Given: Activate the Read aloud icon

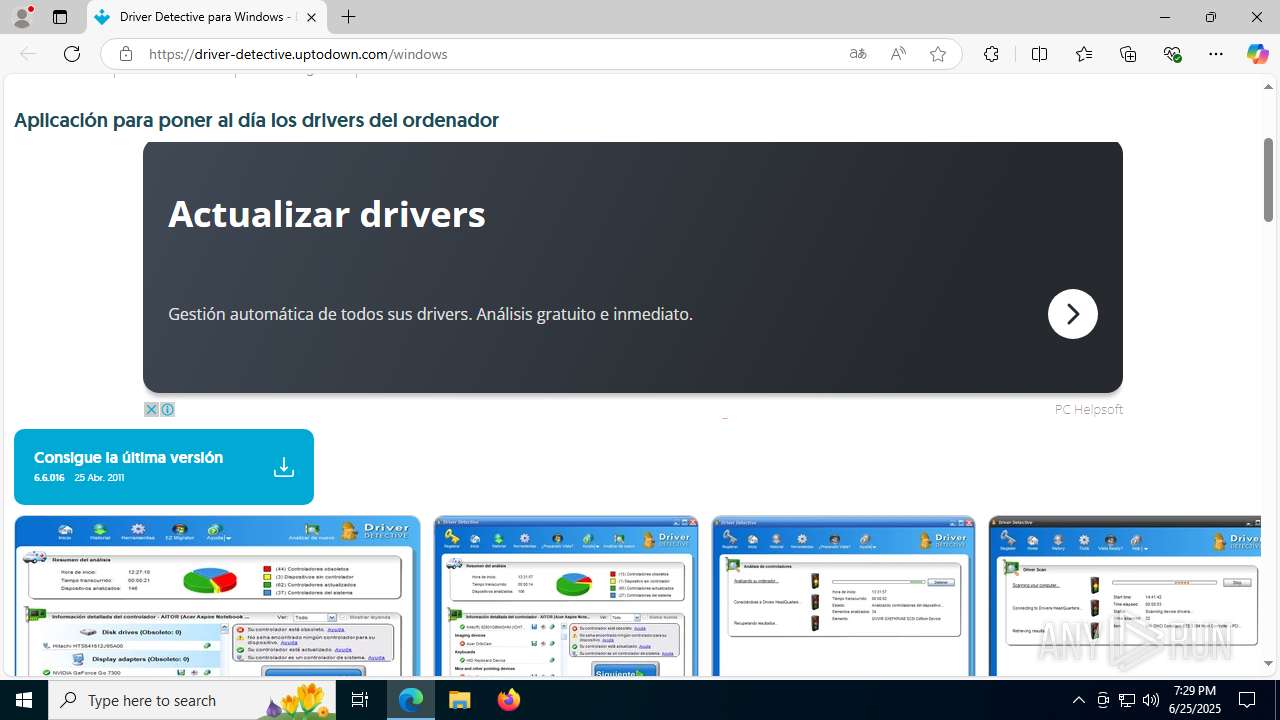Looking at the screenshot, I should point(898,54).
